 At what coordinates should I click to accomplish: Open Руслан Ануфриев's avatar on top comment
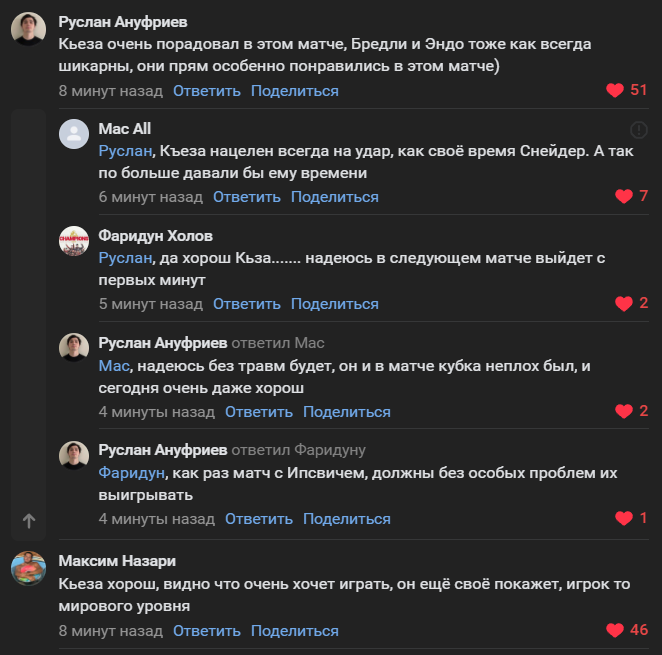29,30
